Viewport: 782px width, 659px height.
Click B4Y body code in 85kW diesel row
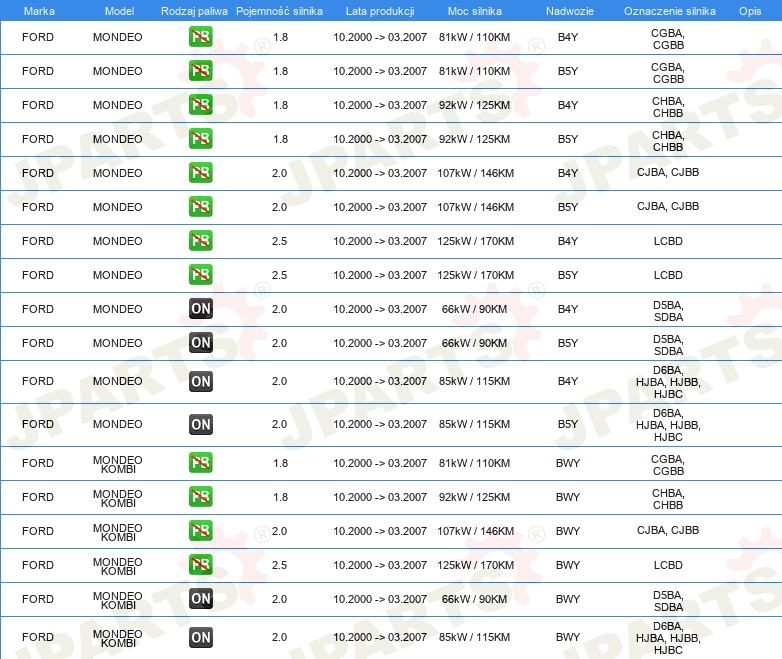[568, 381]
